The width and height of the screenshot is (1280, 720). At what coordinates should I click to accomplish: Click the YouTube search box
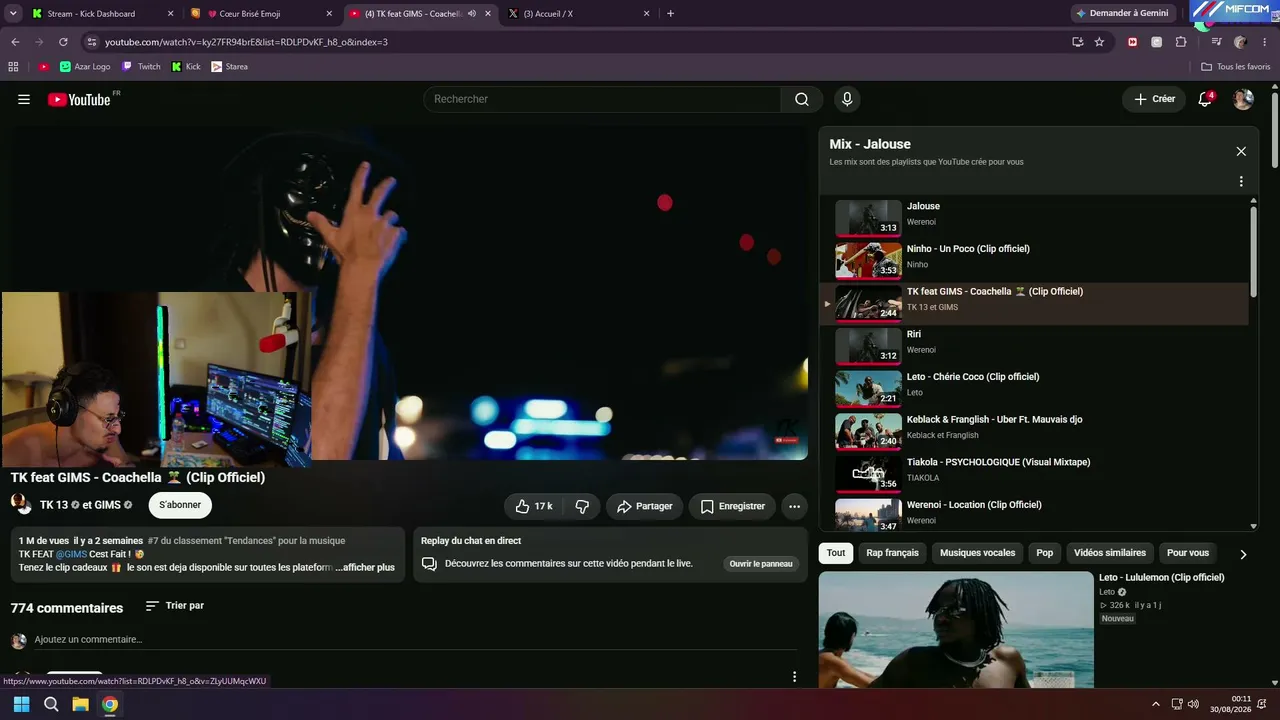click(x=602, y=99)
